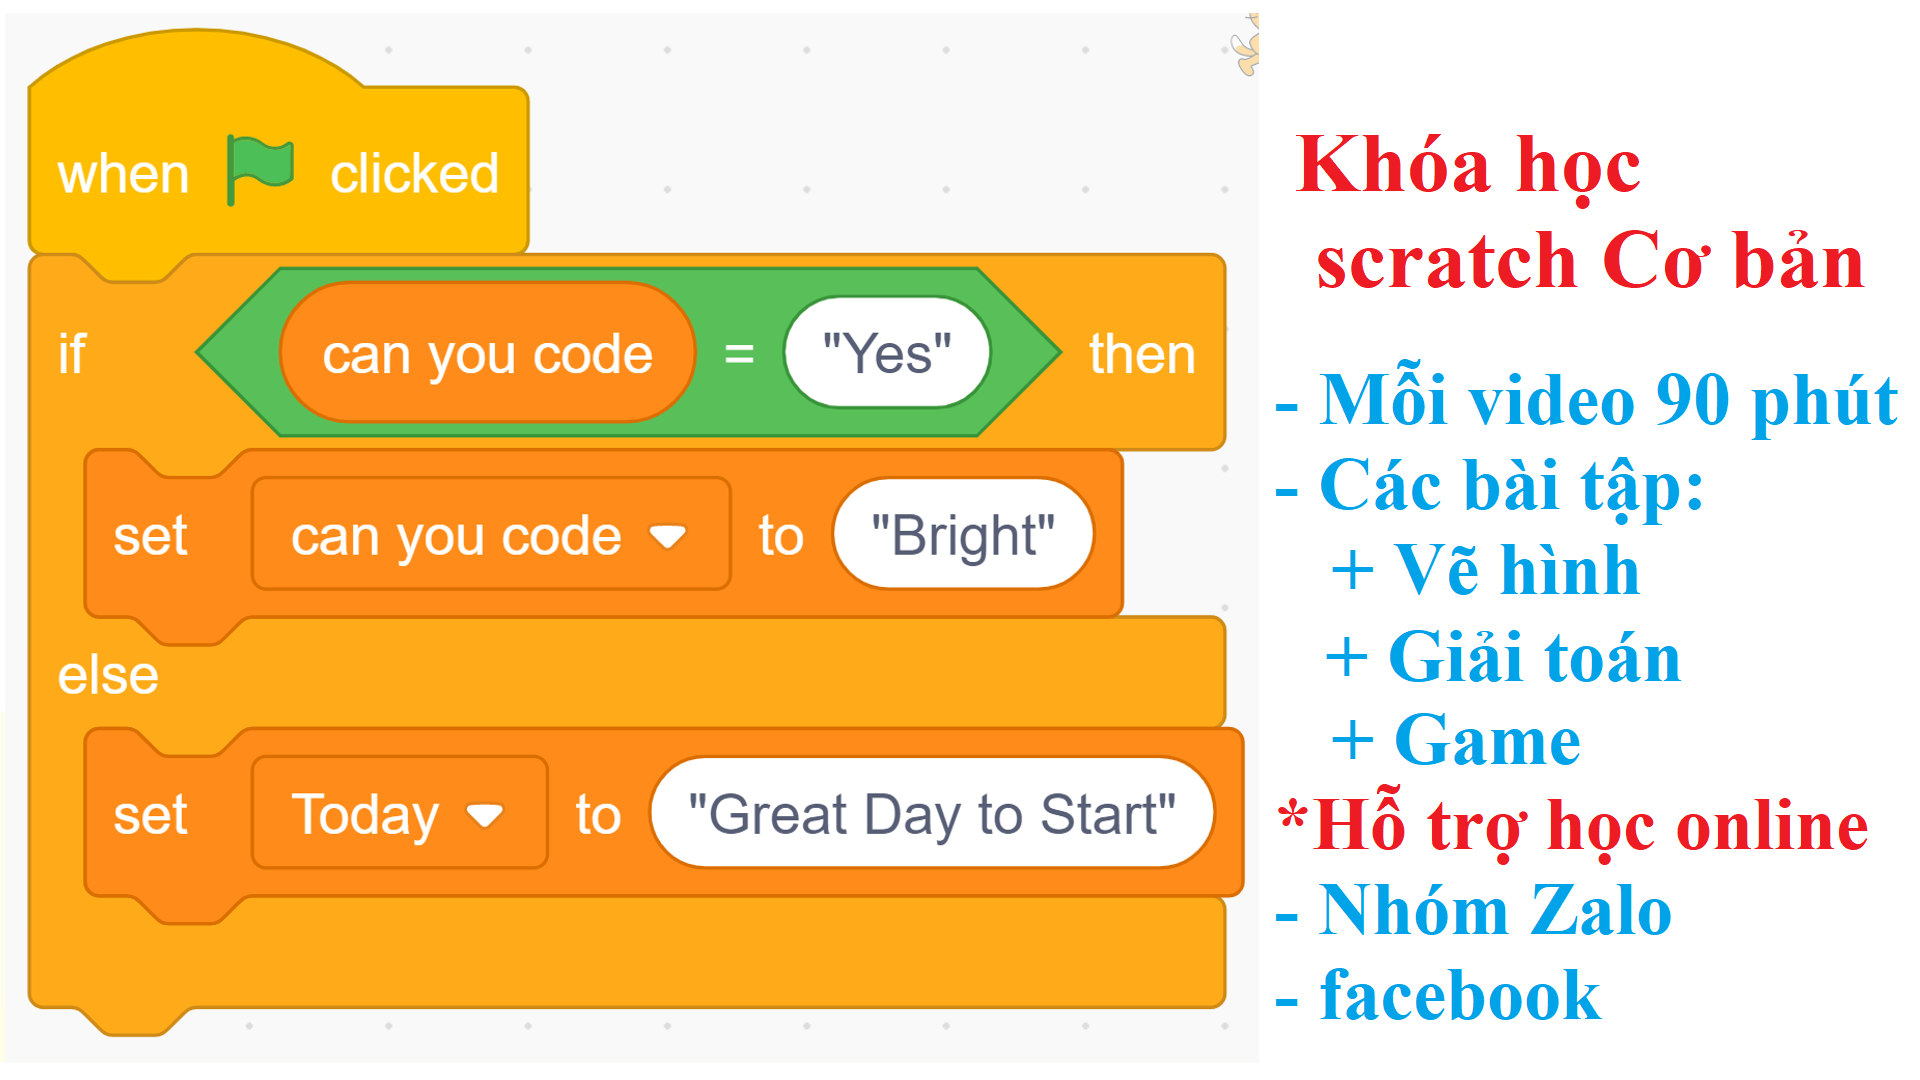
Task: Click the green equality operator block
Action: click(x=741, y=353)
